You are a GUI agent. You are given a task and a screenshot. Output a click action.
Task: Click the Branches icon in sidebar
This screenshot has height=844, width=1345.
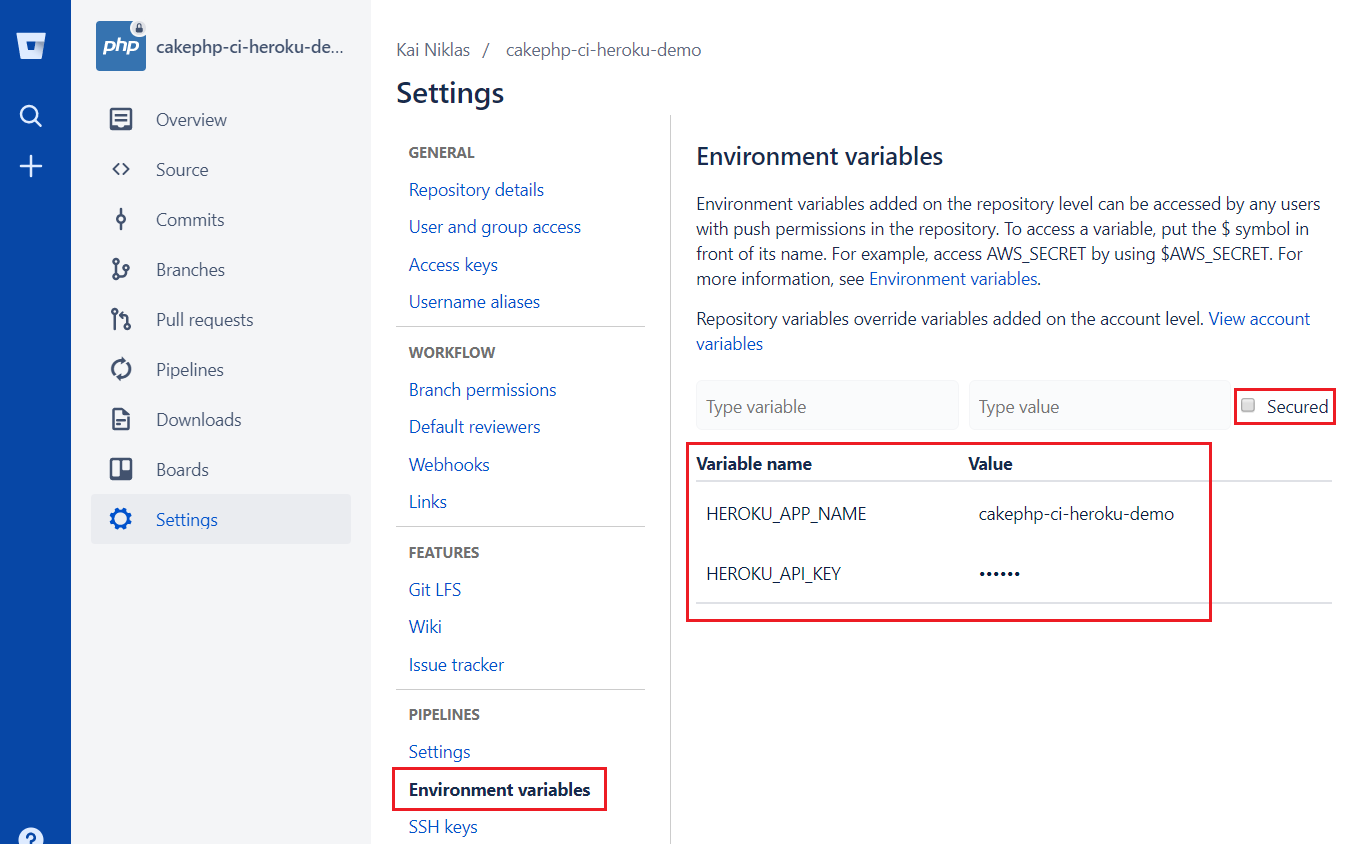(x=121, y=270)
